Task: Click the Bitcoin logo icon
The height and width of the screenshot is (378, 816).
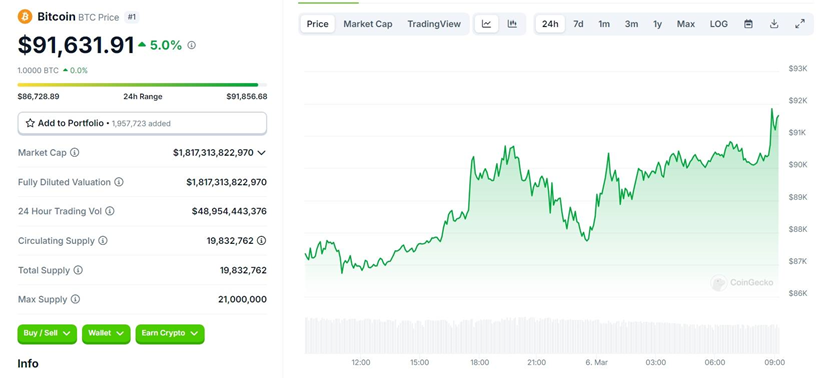Action: coord(25,17)
